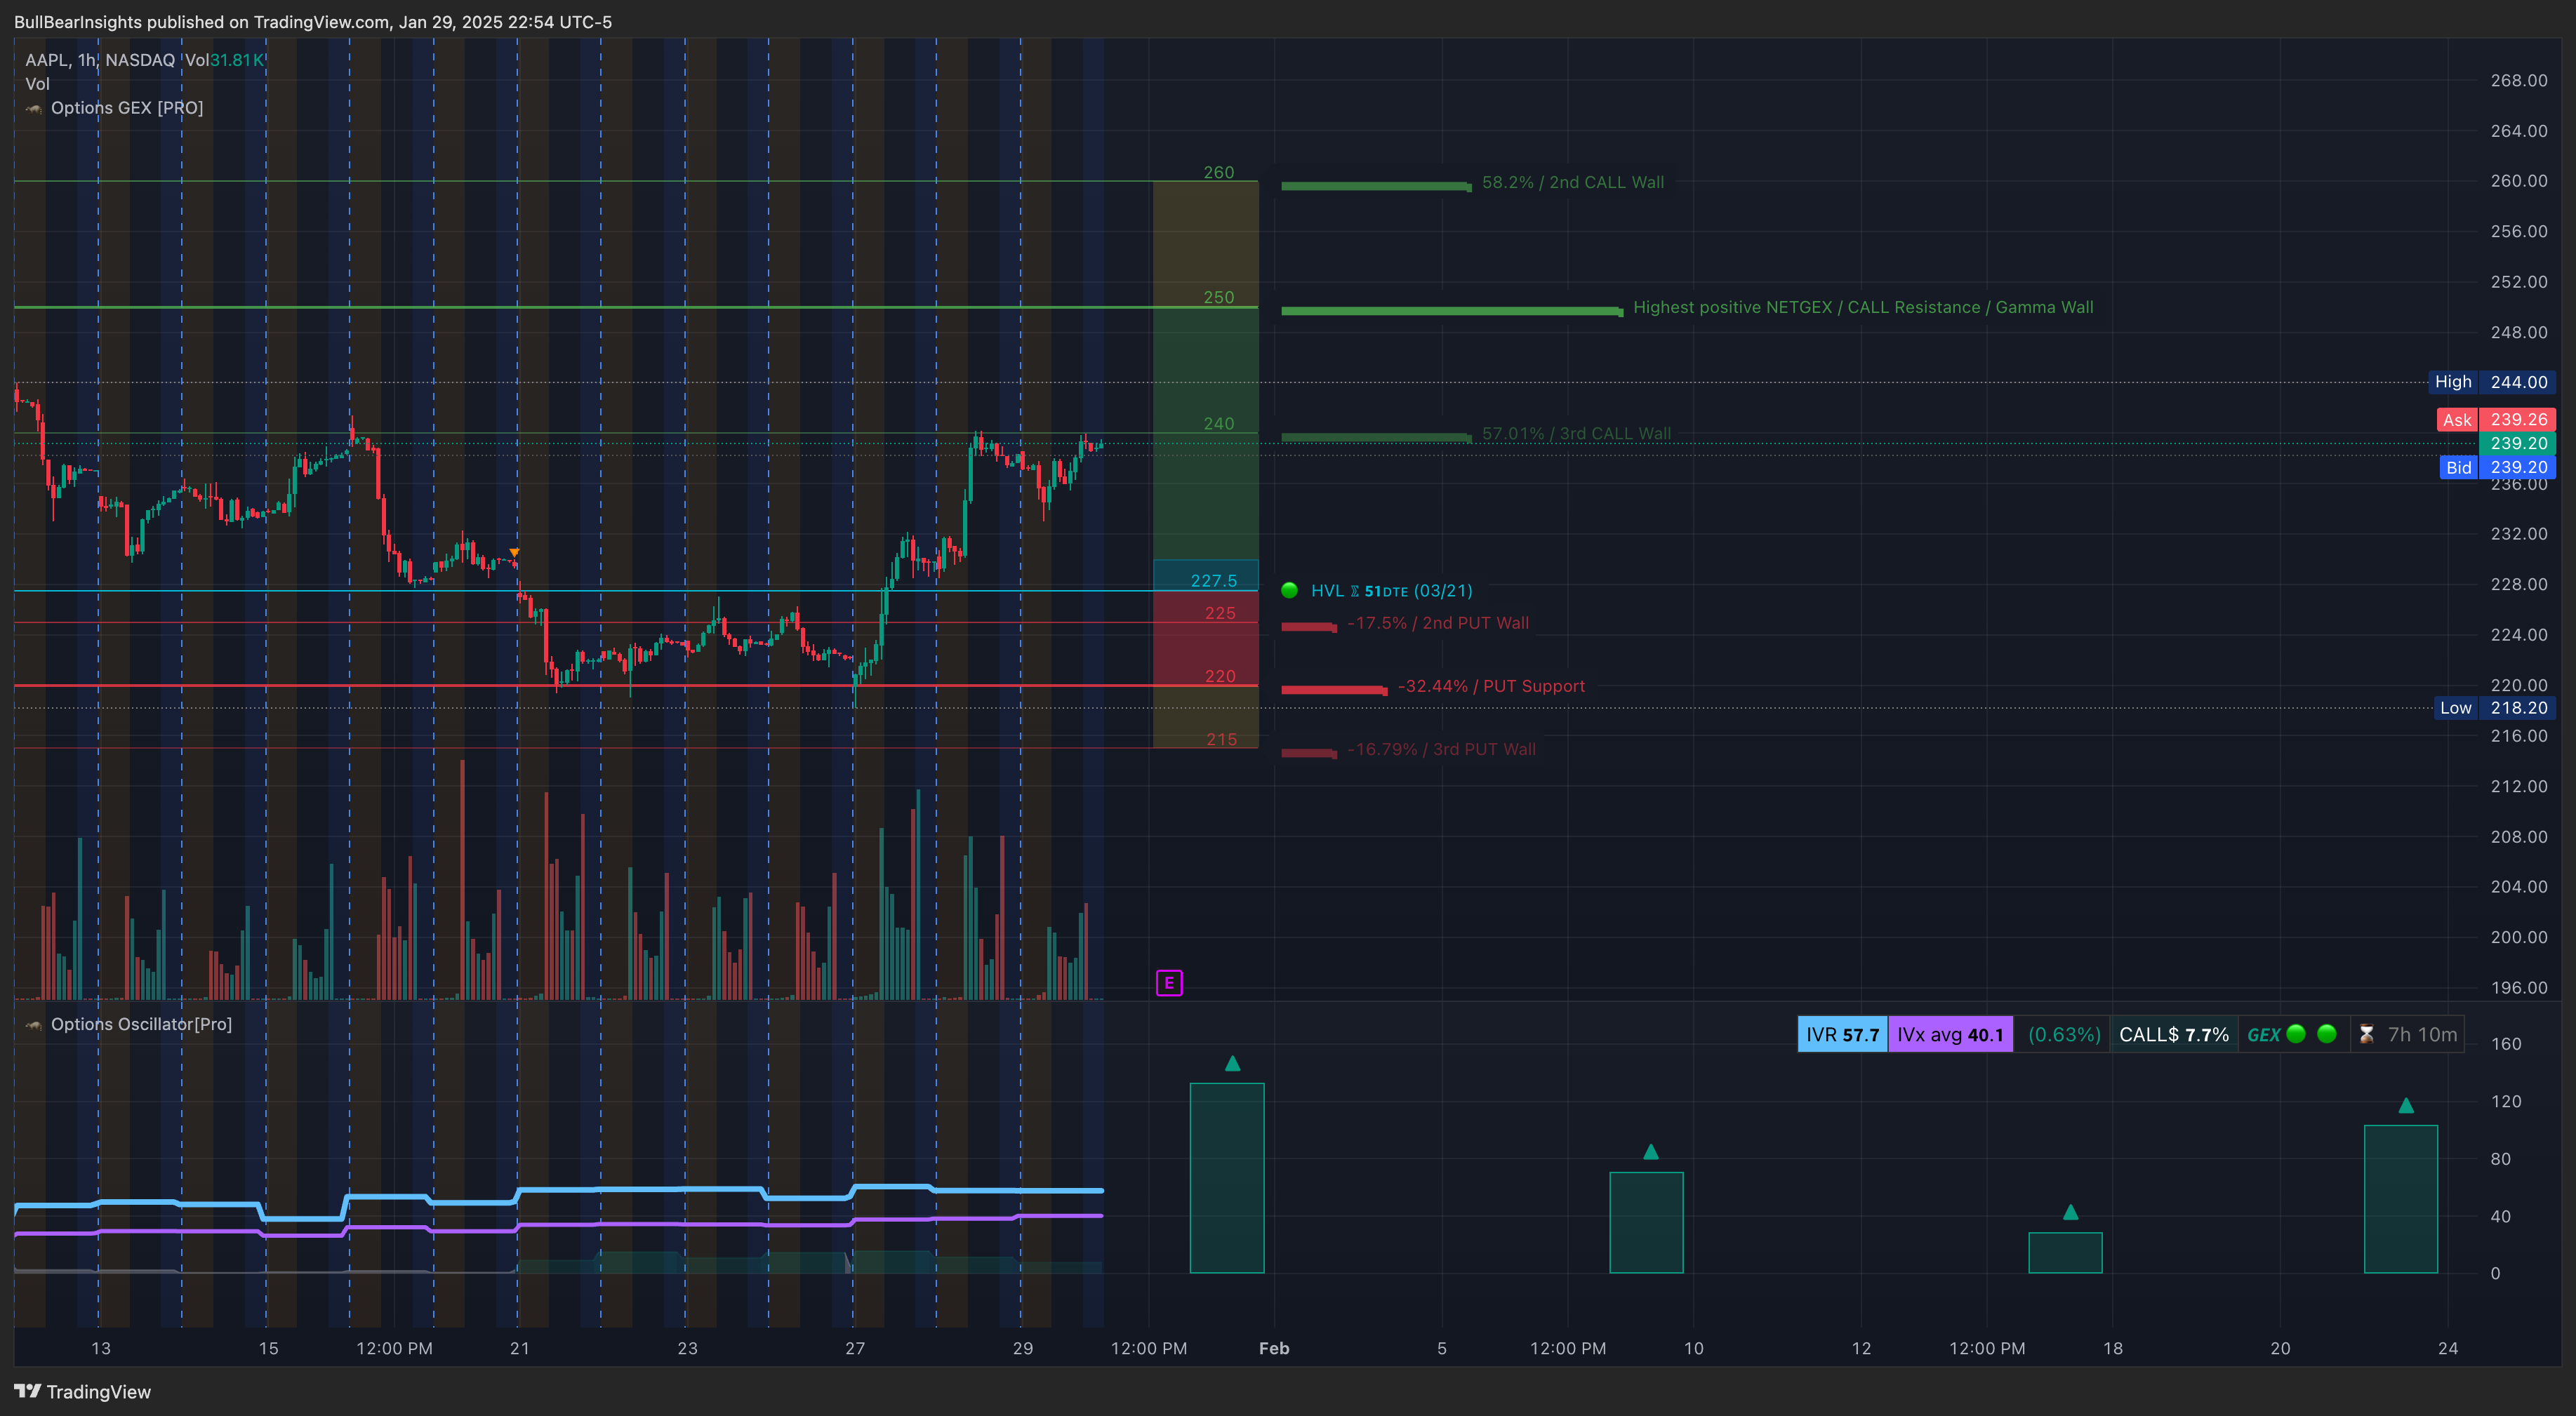
Task: Click the BullBearInsights published header text
Action: click(313, 22)
